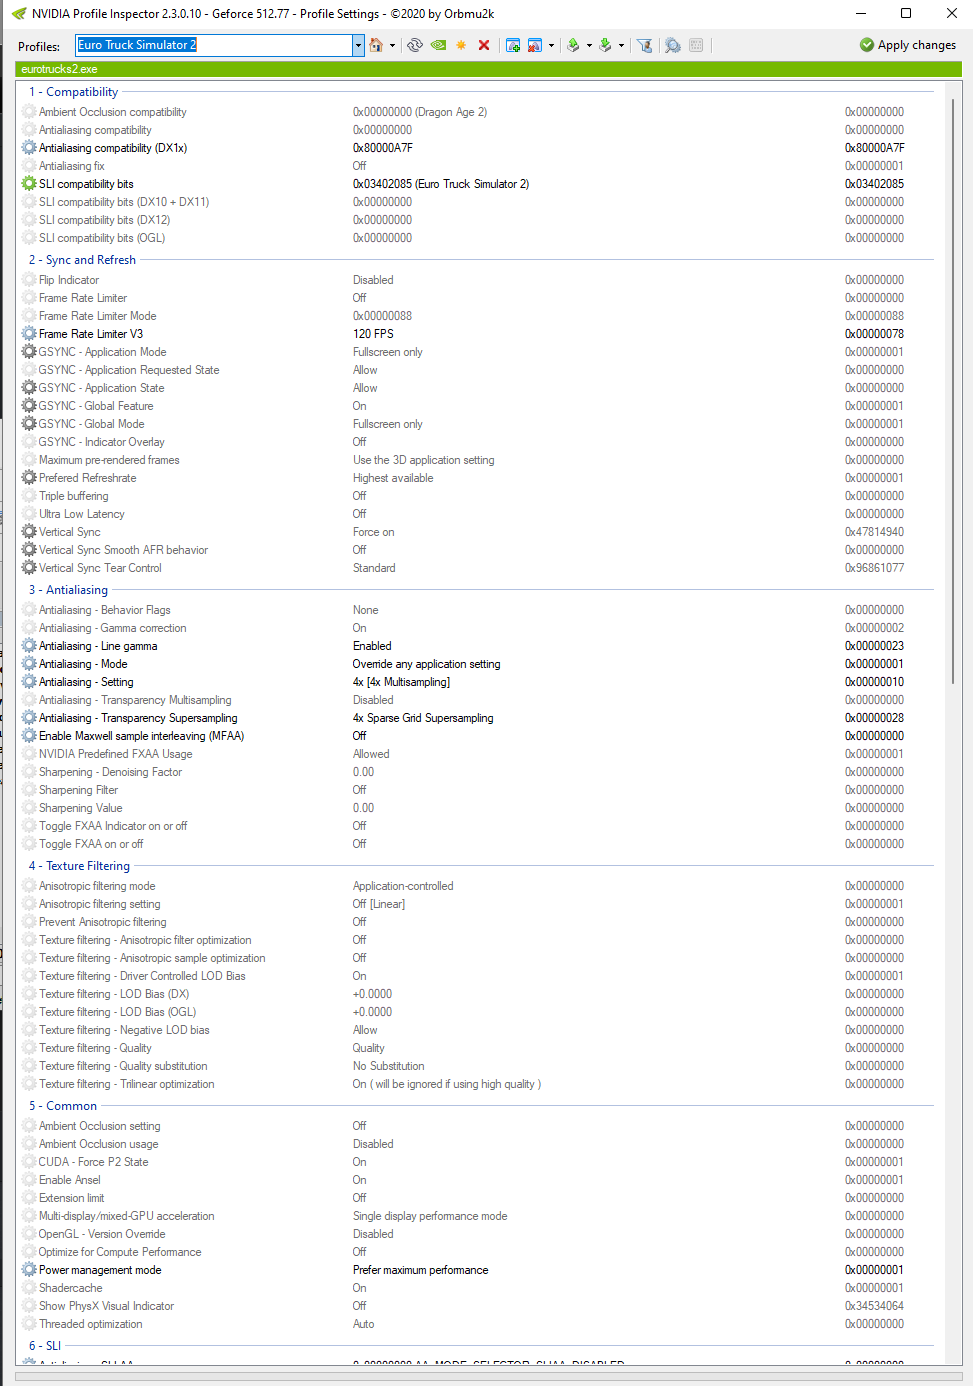Screen dimensions: 973x1386
Task: Click the remove application from profile icon
Action: pos(535,45)
